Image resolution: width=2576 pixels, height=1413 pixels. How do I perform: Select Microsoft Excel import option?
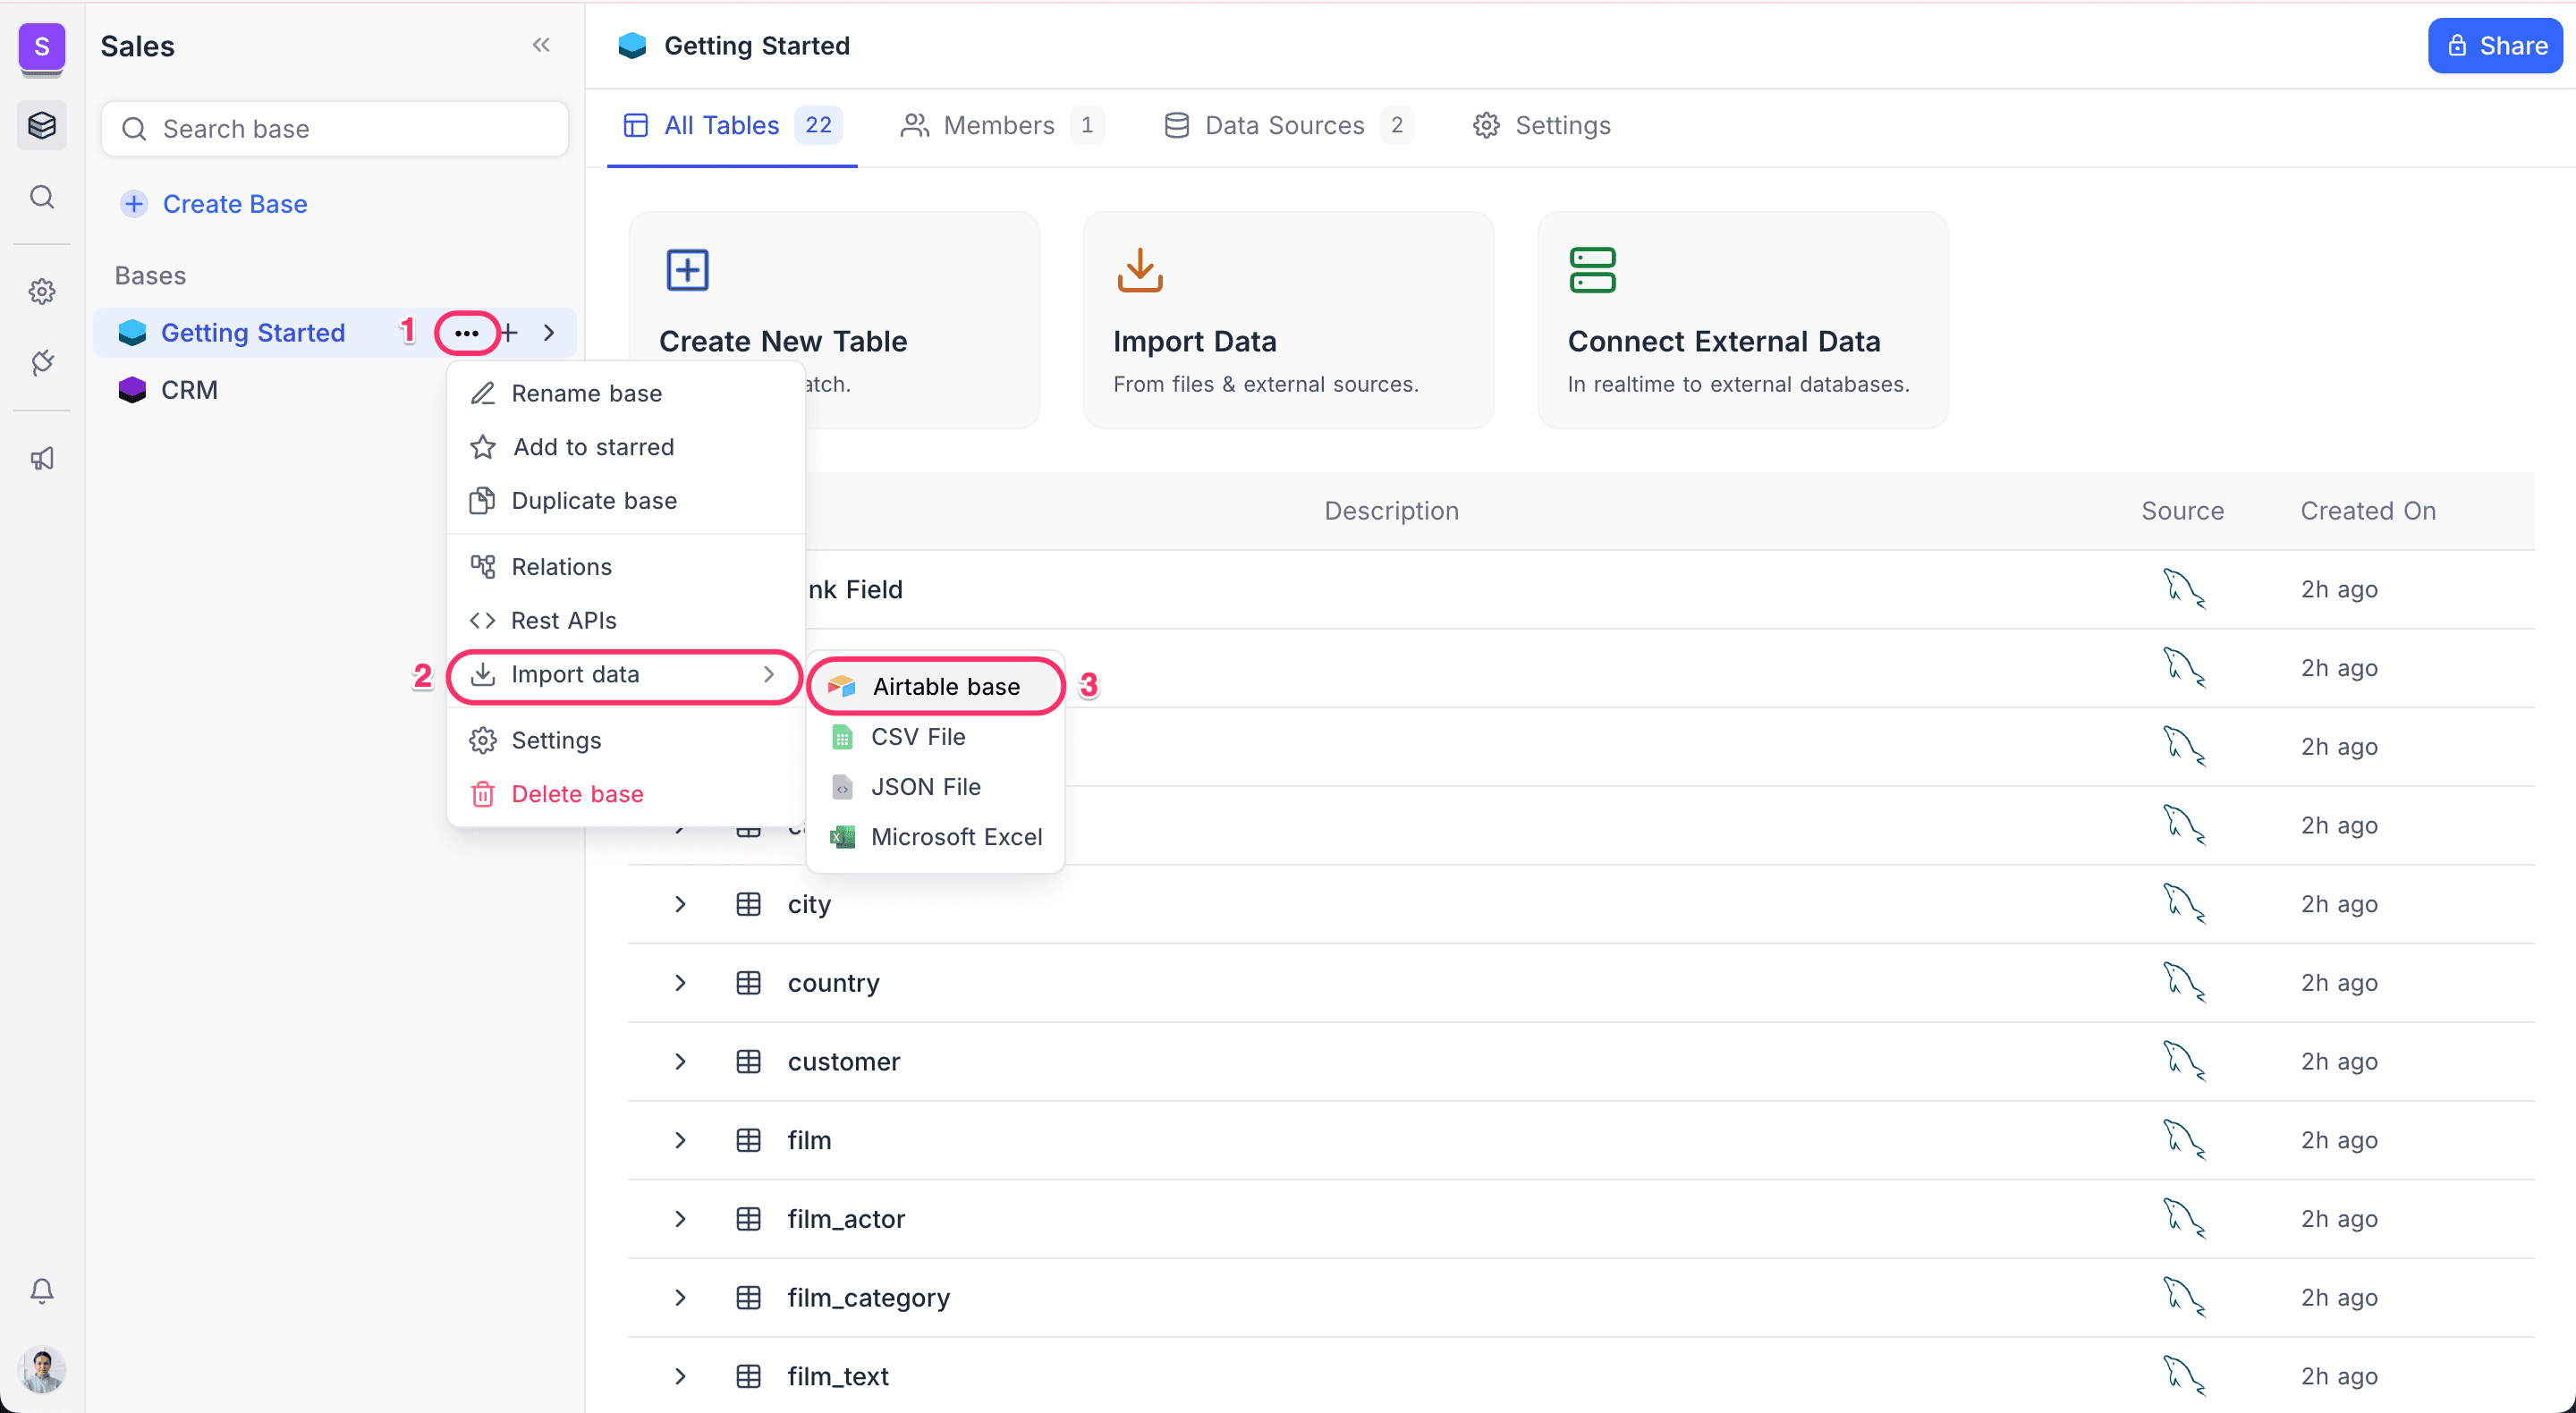click(935, 837)
